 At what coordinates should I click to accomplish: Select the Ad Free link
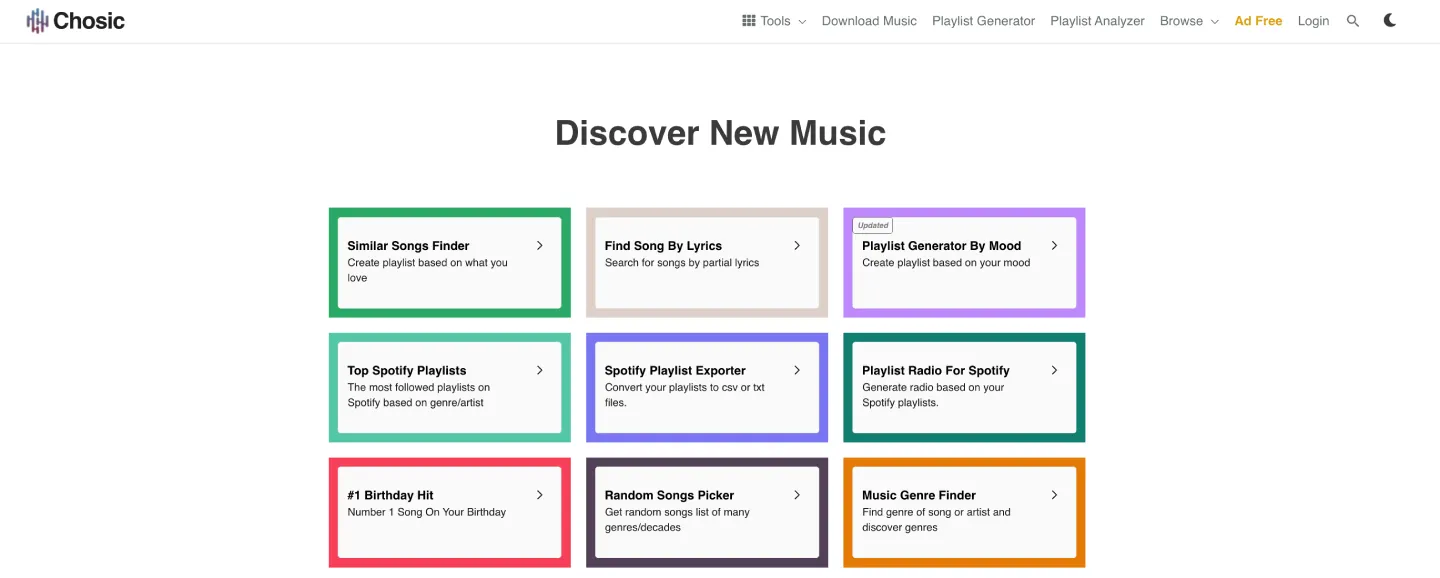[x=1258, y=21]
